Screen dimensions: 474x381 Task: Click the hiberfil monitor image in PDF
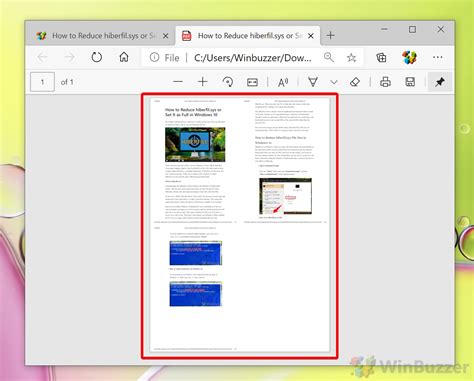(195, 144)
